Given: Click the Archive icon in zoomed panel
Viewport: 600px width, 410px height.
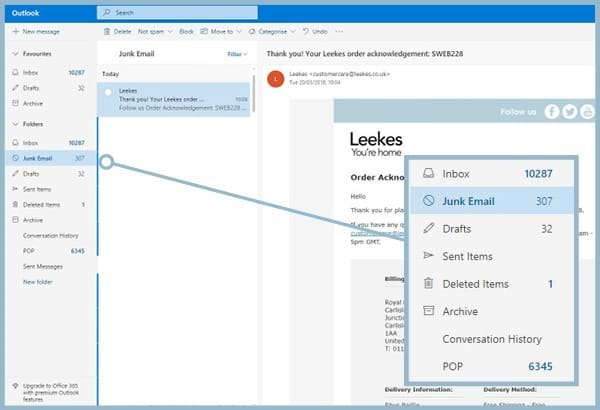Looking at the screenshot, I should (x=429, y=310).
